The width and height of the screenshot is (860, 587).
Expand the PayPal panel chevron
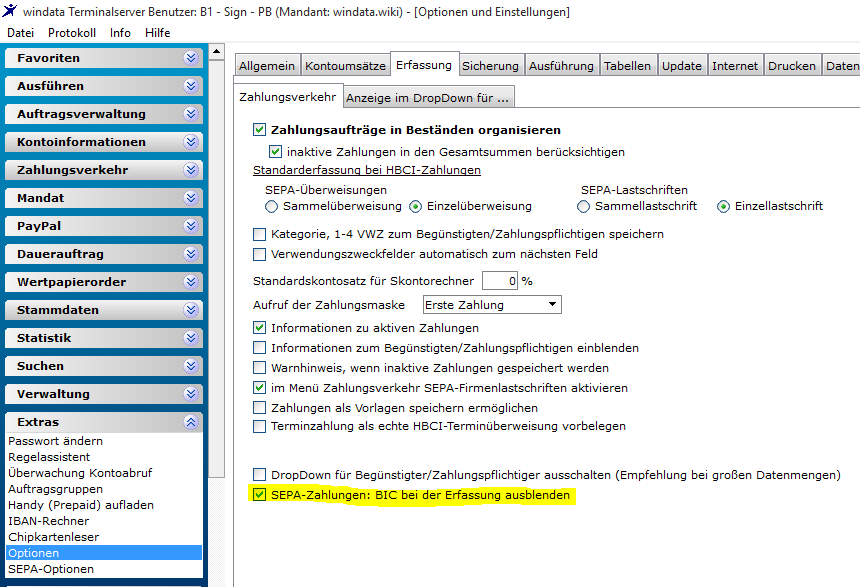point(191,225)
